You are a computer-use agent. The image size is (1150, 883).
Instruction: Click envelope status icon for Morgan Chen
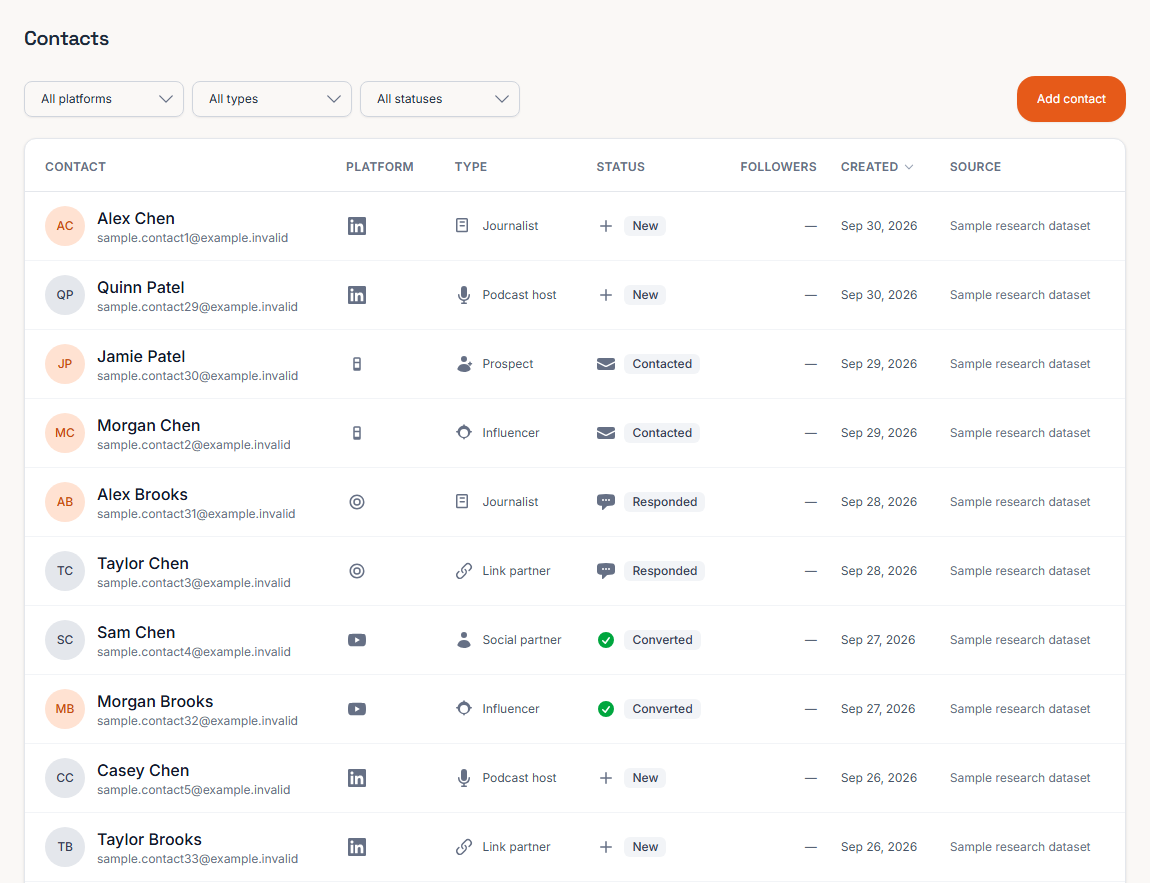click(606, 433)
